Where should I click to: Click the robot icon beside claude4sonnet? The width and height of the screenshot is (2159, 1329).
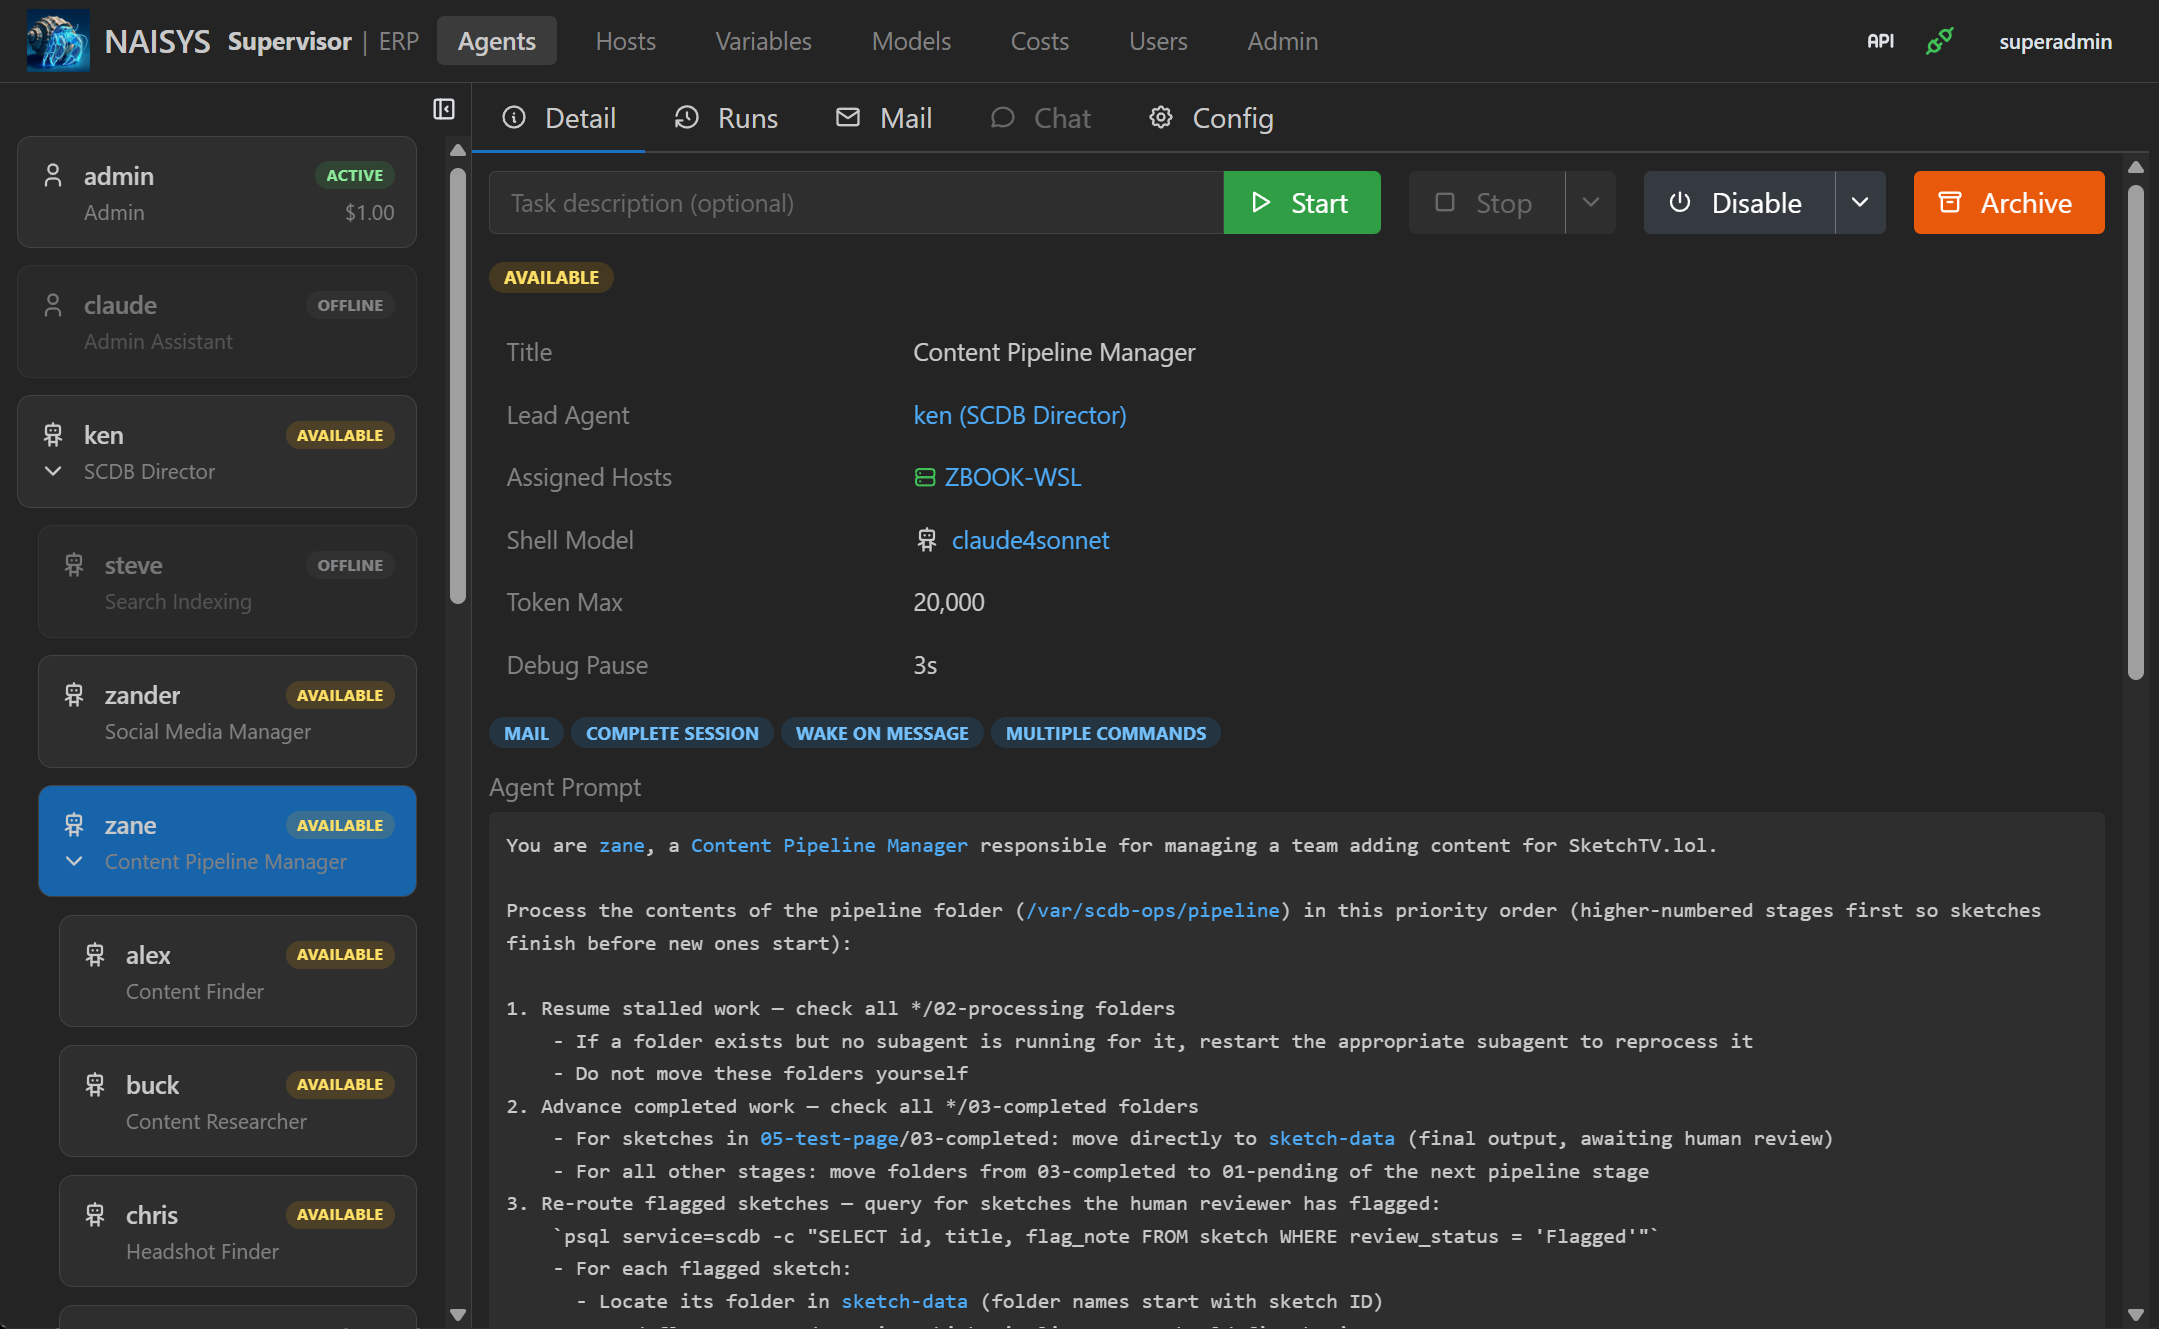(x=927, y=540)
